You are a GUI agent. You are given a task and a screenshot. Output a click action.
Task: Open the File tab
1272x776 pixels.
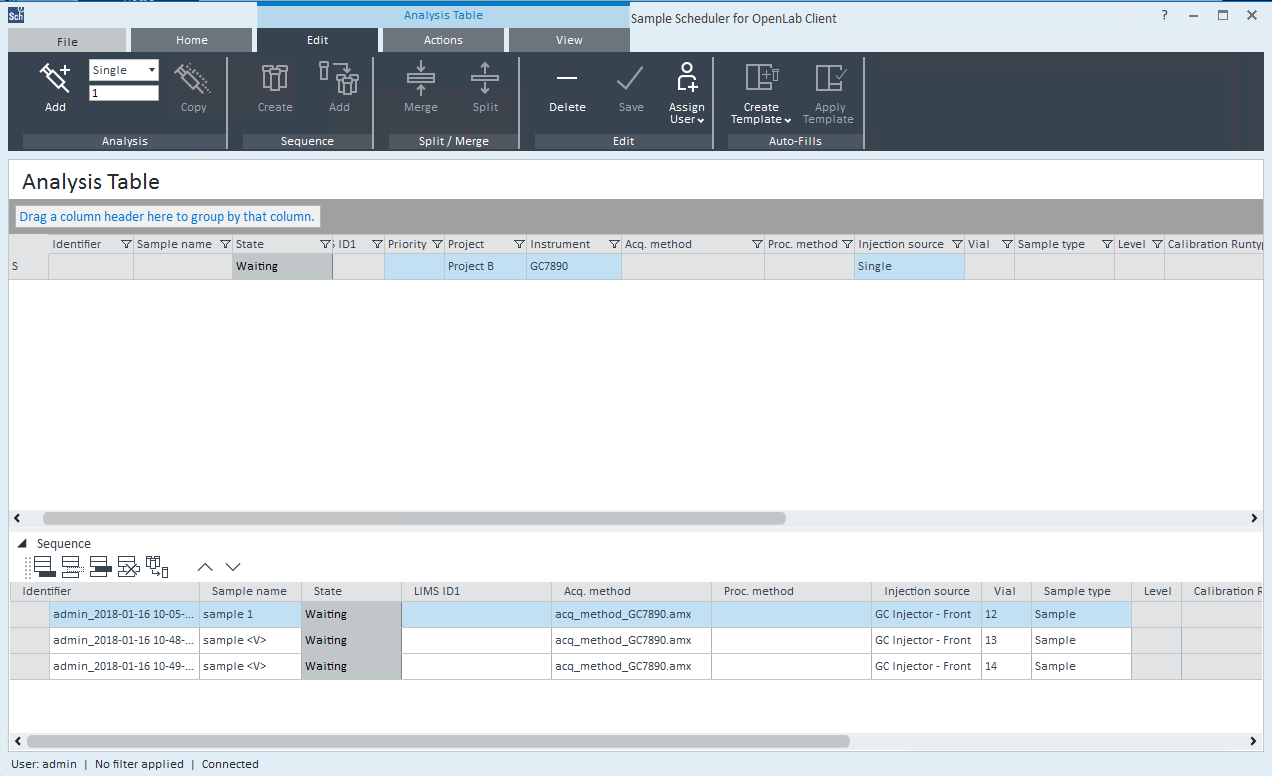click(x=67, y=40)
